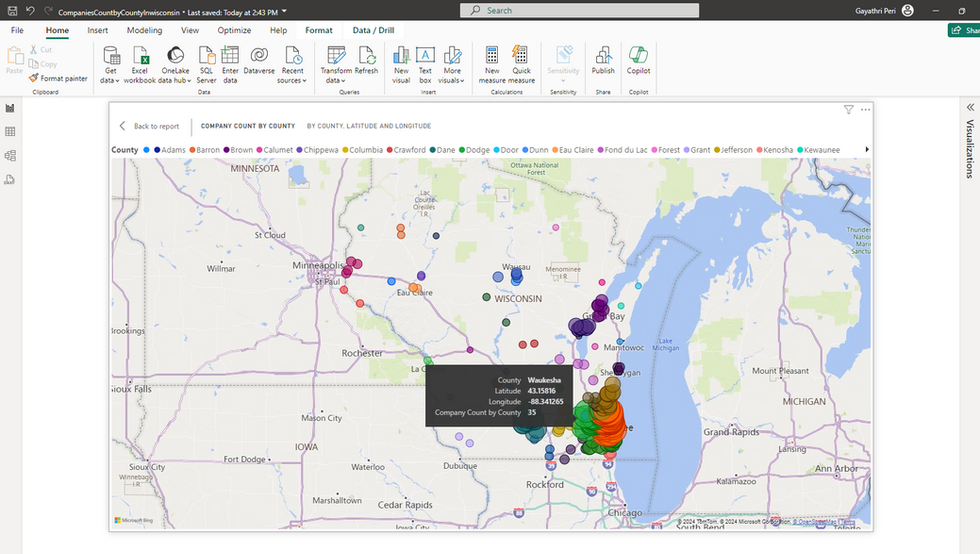980x554 pixels.
Task: Select Brown in county legend
Action: 238,150
